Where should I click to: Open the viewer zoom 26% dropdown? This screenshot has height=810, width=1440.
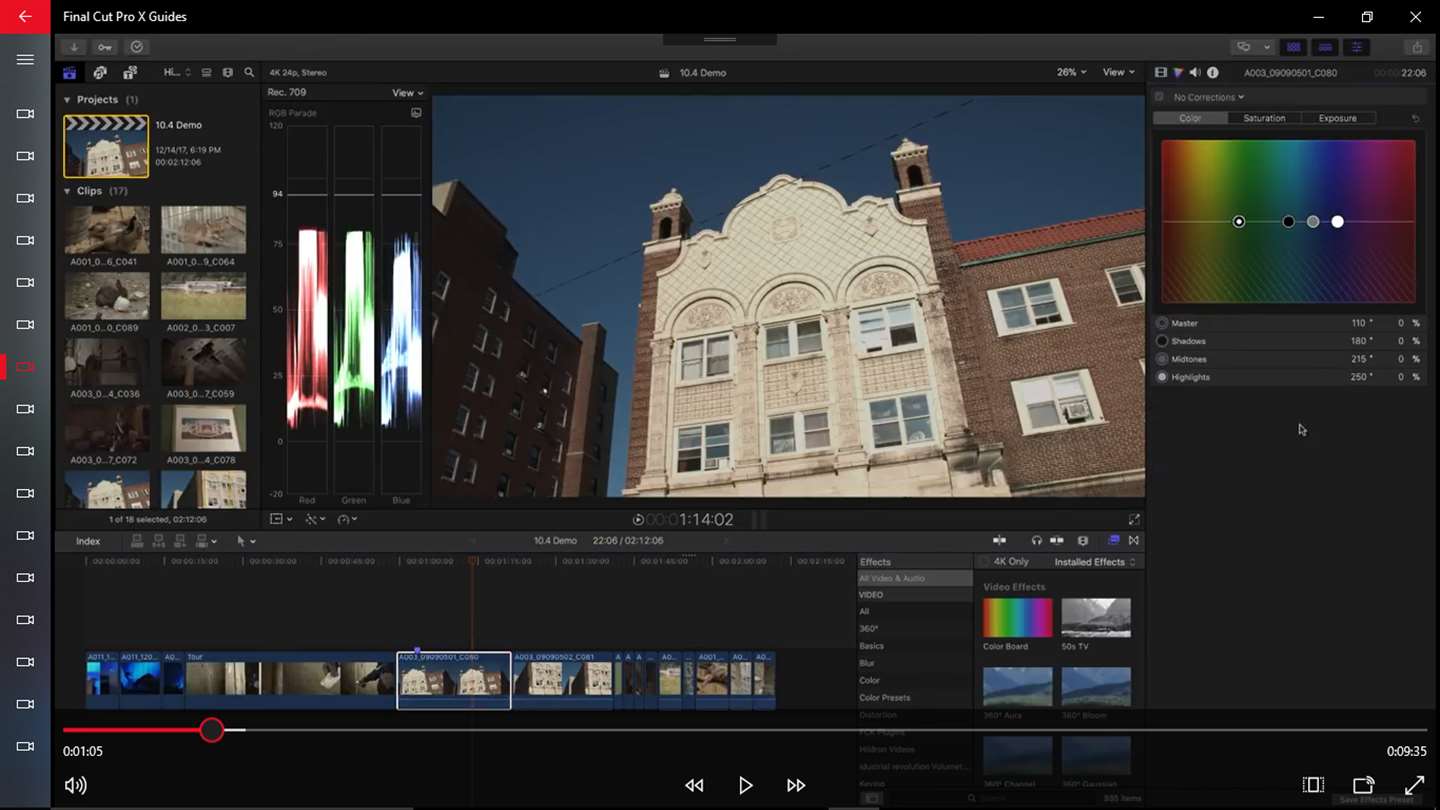pyautogui.click(x=1071, y=73)
